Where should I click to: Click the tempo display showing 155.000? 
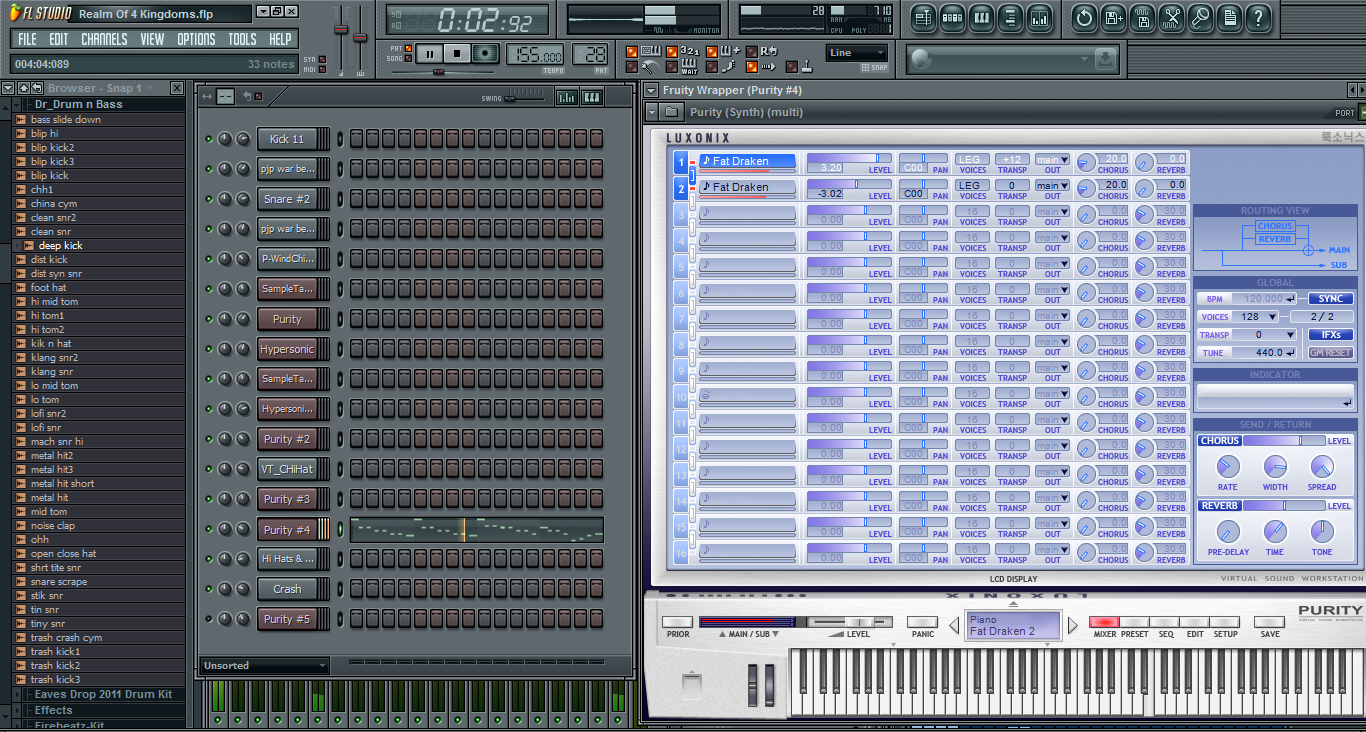pyautogui.click(x=536, y=55)
